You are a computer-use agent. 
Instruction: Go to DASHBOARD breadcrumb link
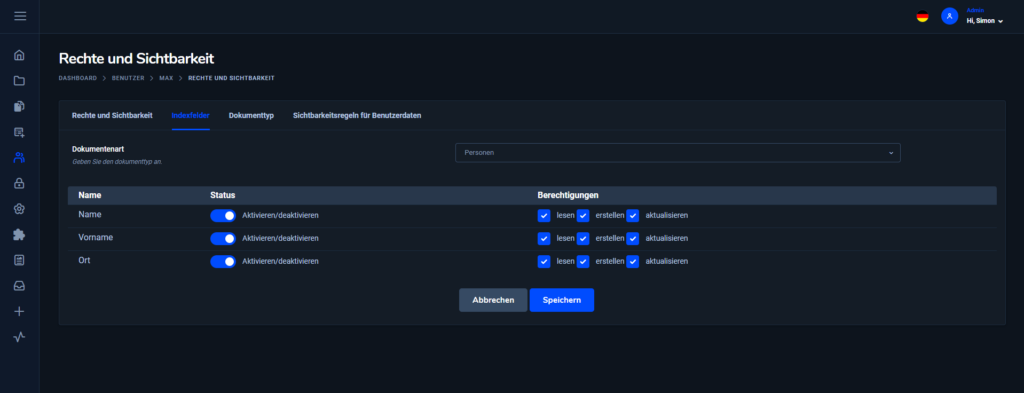tap(77, 78)
